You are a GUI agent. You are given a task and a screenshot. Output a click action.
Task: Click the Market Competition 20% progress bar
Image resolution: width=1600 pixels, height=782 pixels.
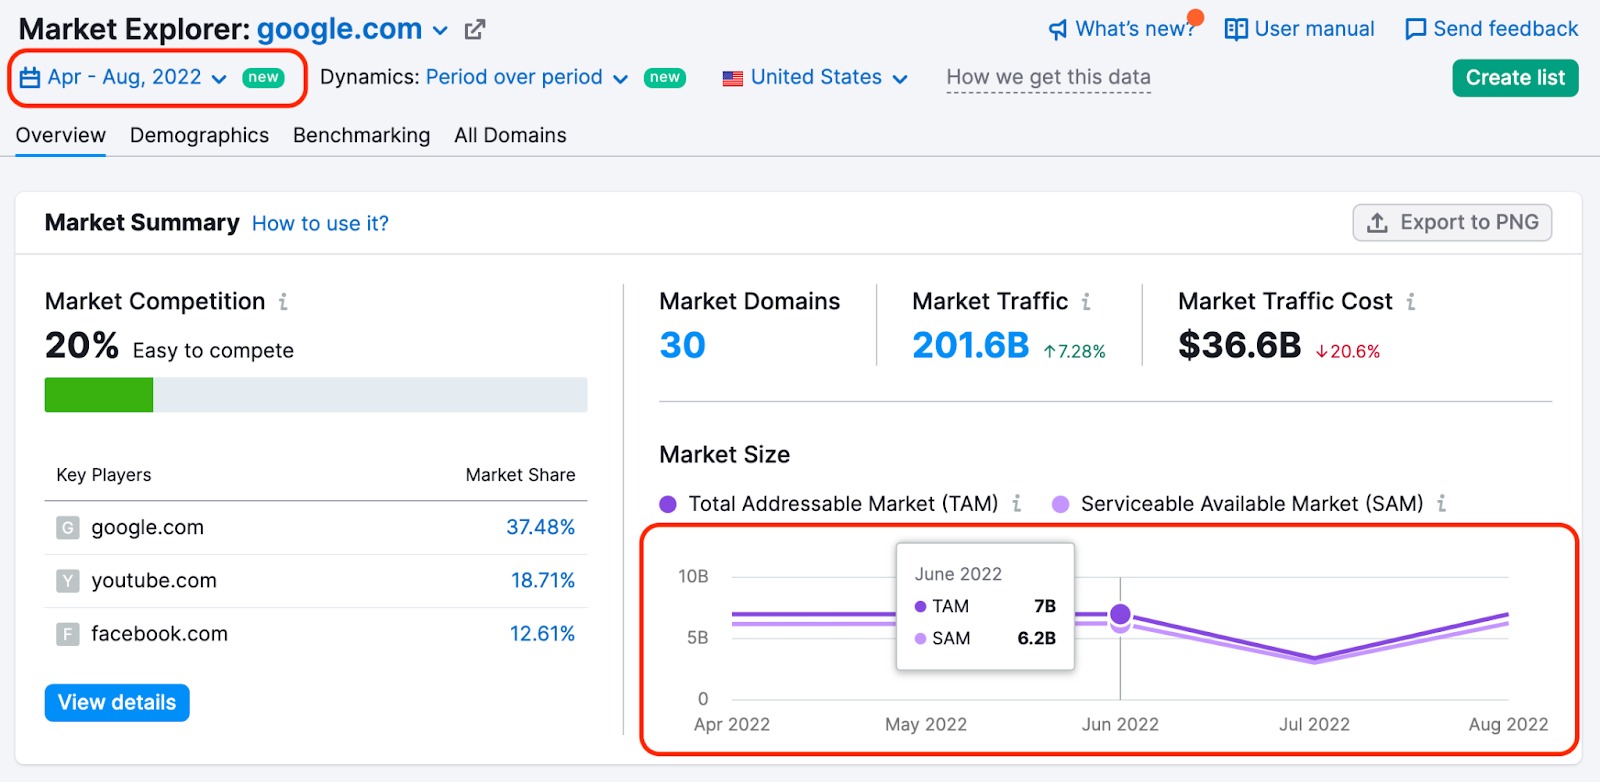[316, 395]
